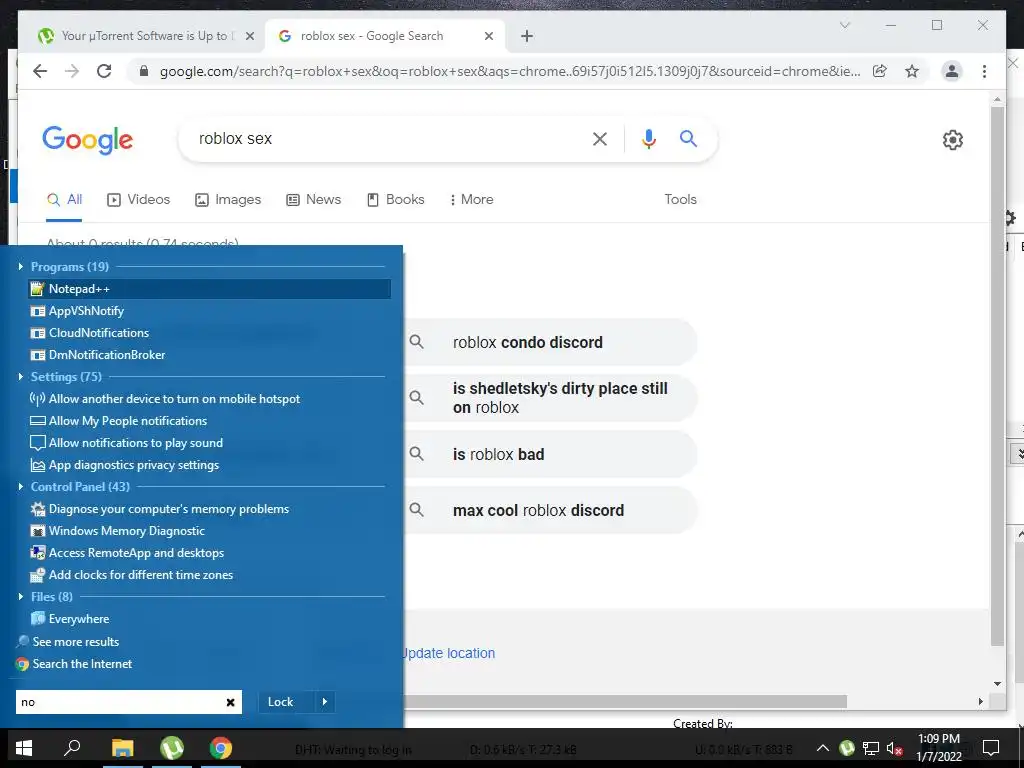
Task: Collapse the Settings (75) group
Action: pos(20,377)
